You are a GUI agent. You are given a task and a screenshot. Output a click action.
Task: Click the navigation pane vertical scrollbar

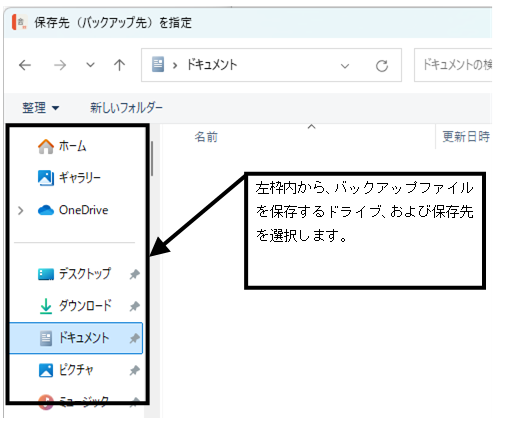point(152,159)
